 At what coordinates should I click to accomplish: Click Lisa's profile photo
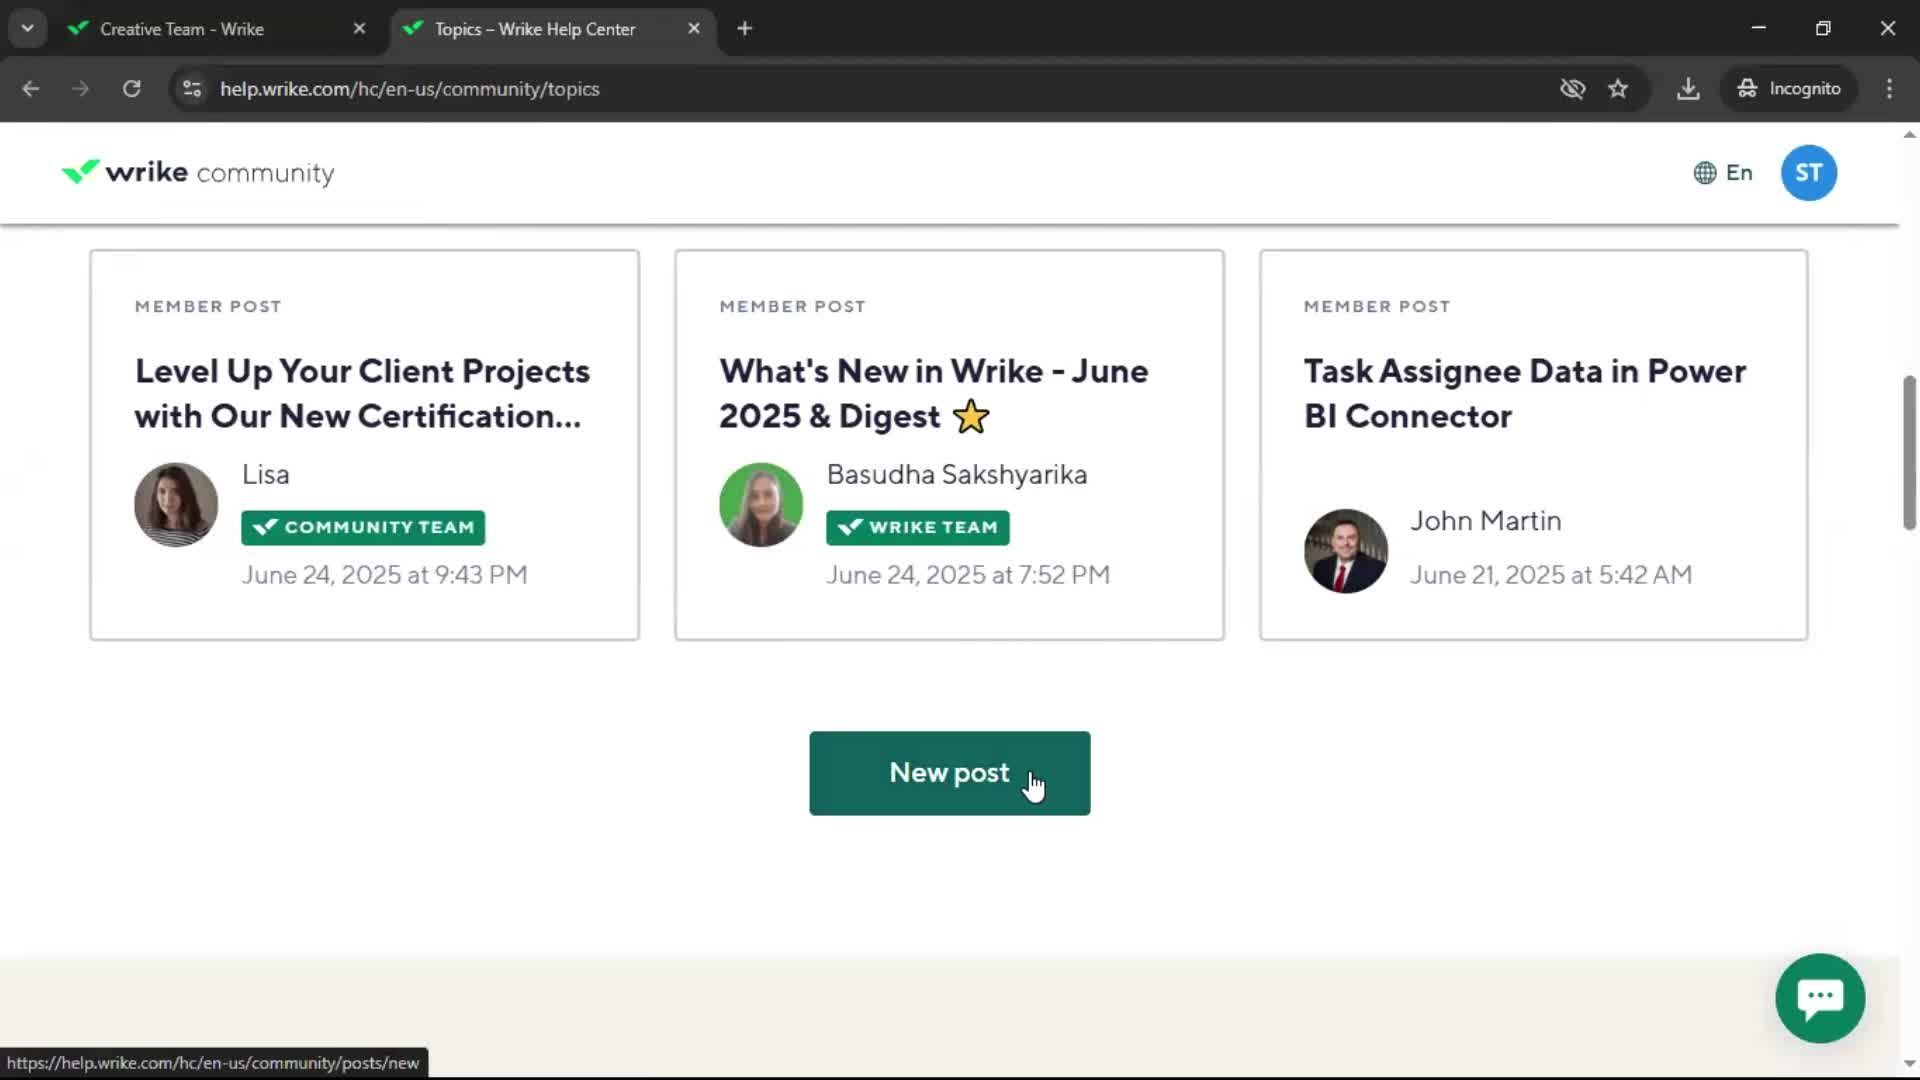tap(176, 504)
